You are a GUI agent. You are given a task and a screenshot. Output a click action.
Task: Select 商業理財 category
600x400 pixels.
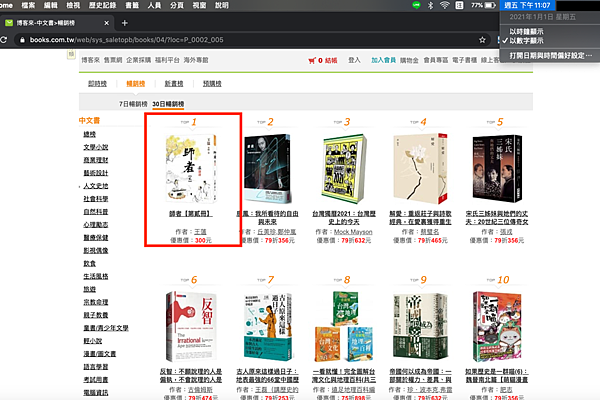point(96,160)
